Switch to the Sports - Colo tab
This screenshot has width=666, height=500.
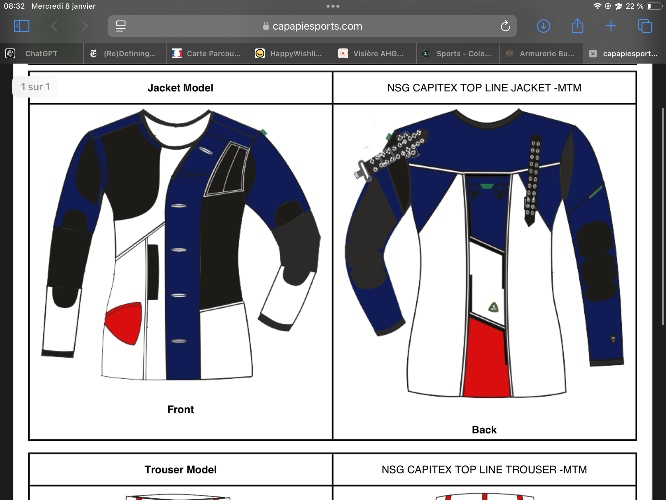coord(457,54)
